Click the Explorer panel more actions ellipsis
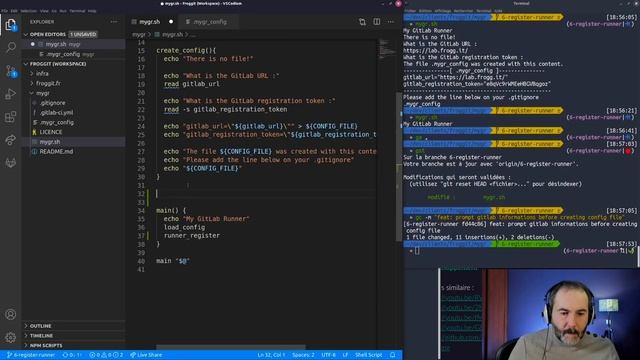Image resolution: width=640 pixels, height=360 pixels. (114, 22)
